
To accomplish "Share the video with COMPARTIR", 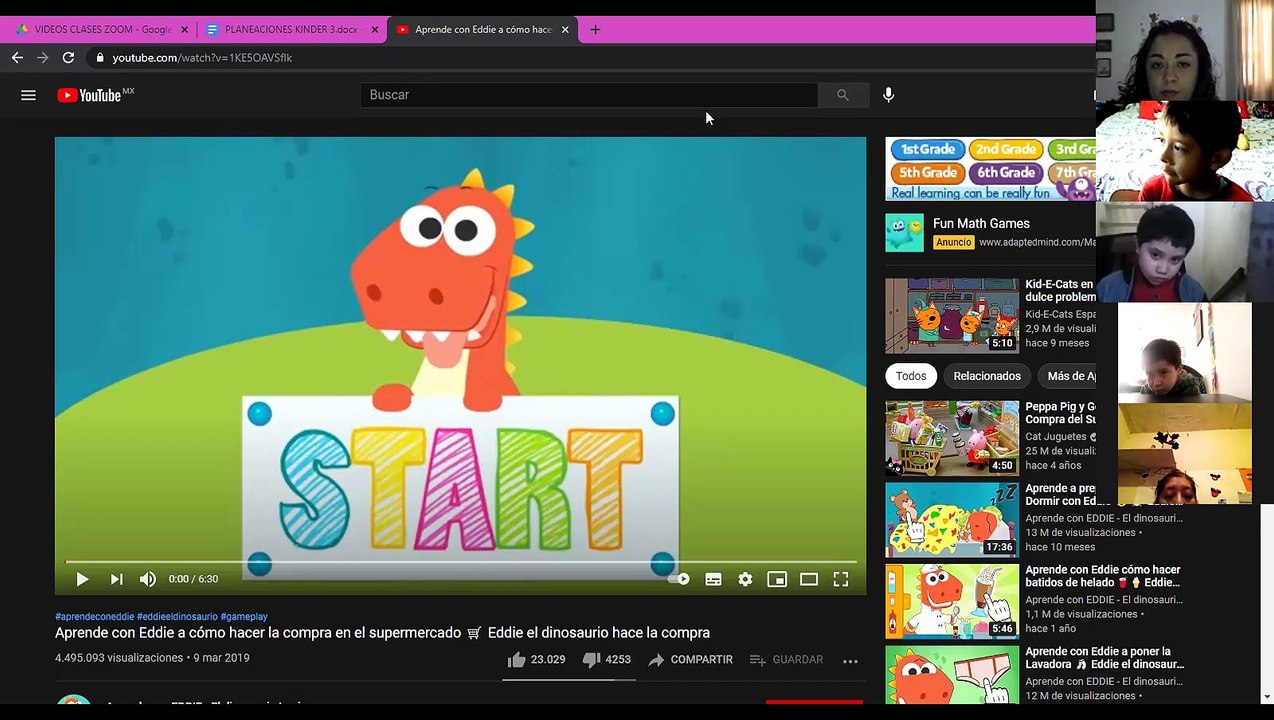I will click(x=690, y=660).
